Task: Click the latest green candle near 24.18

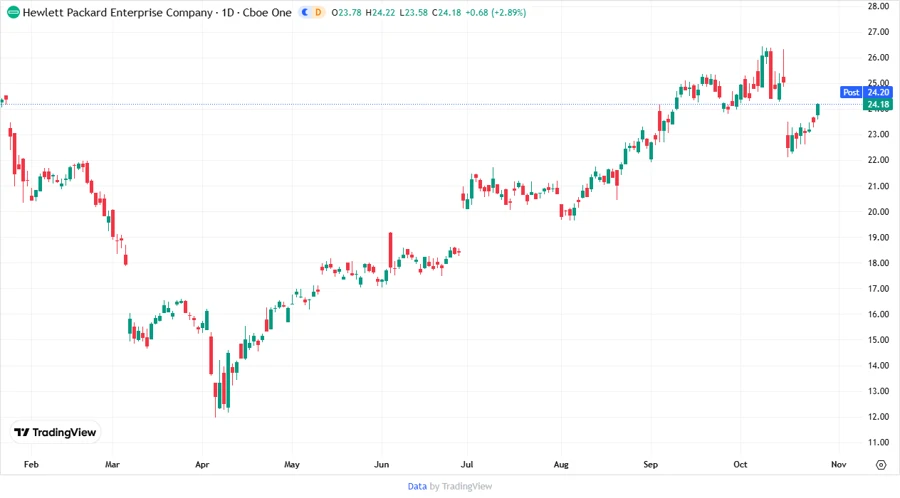Action: (x=818, y=110)
